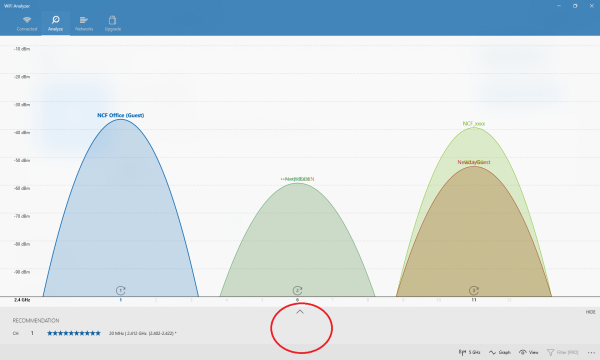Select channel 6 on the axis

coord(297,300)
